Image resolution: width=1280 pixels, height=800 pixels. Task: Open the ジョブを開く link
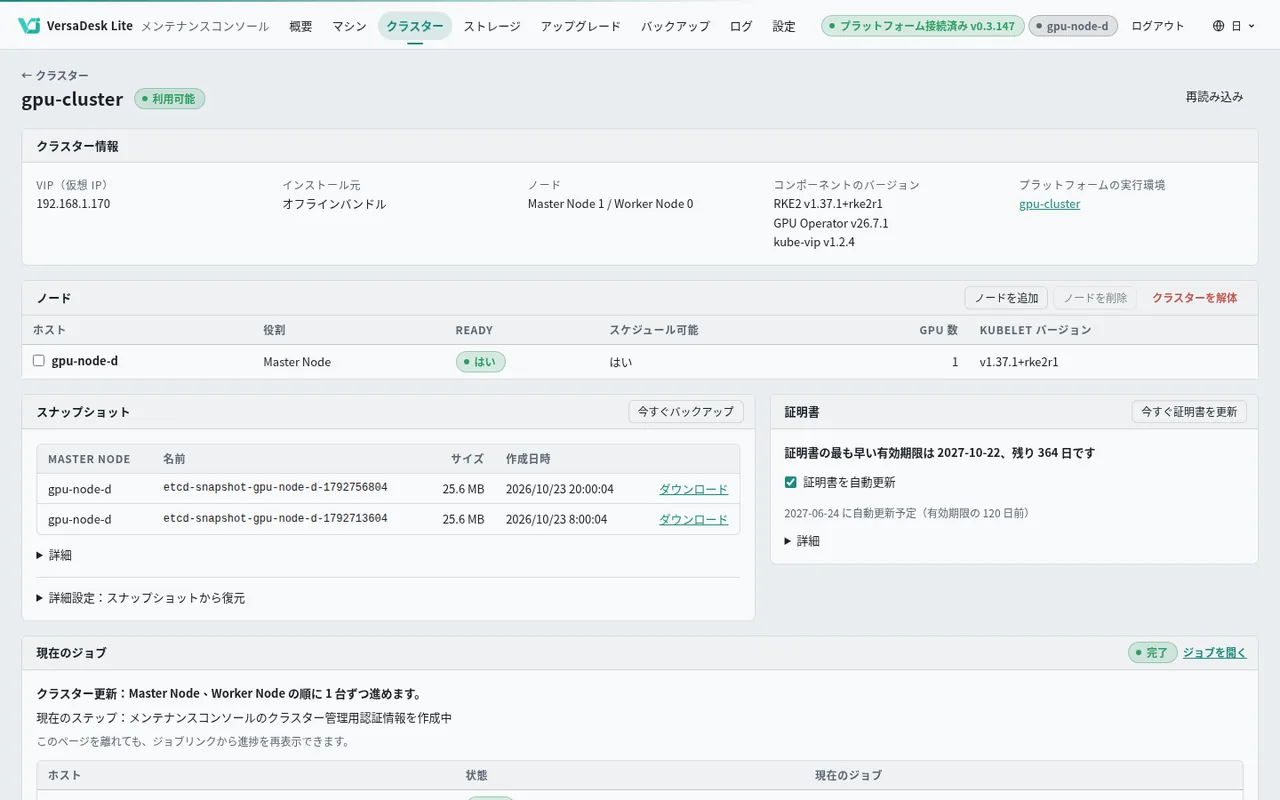pyautogui.click(x=1215, y=653)
